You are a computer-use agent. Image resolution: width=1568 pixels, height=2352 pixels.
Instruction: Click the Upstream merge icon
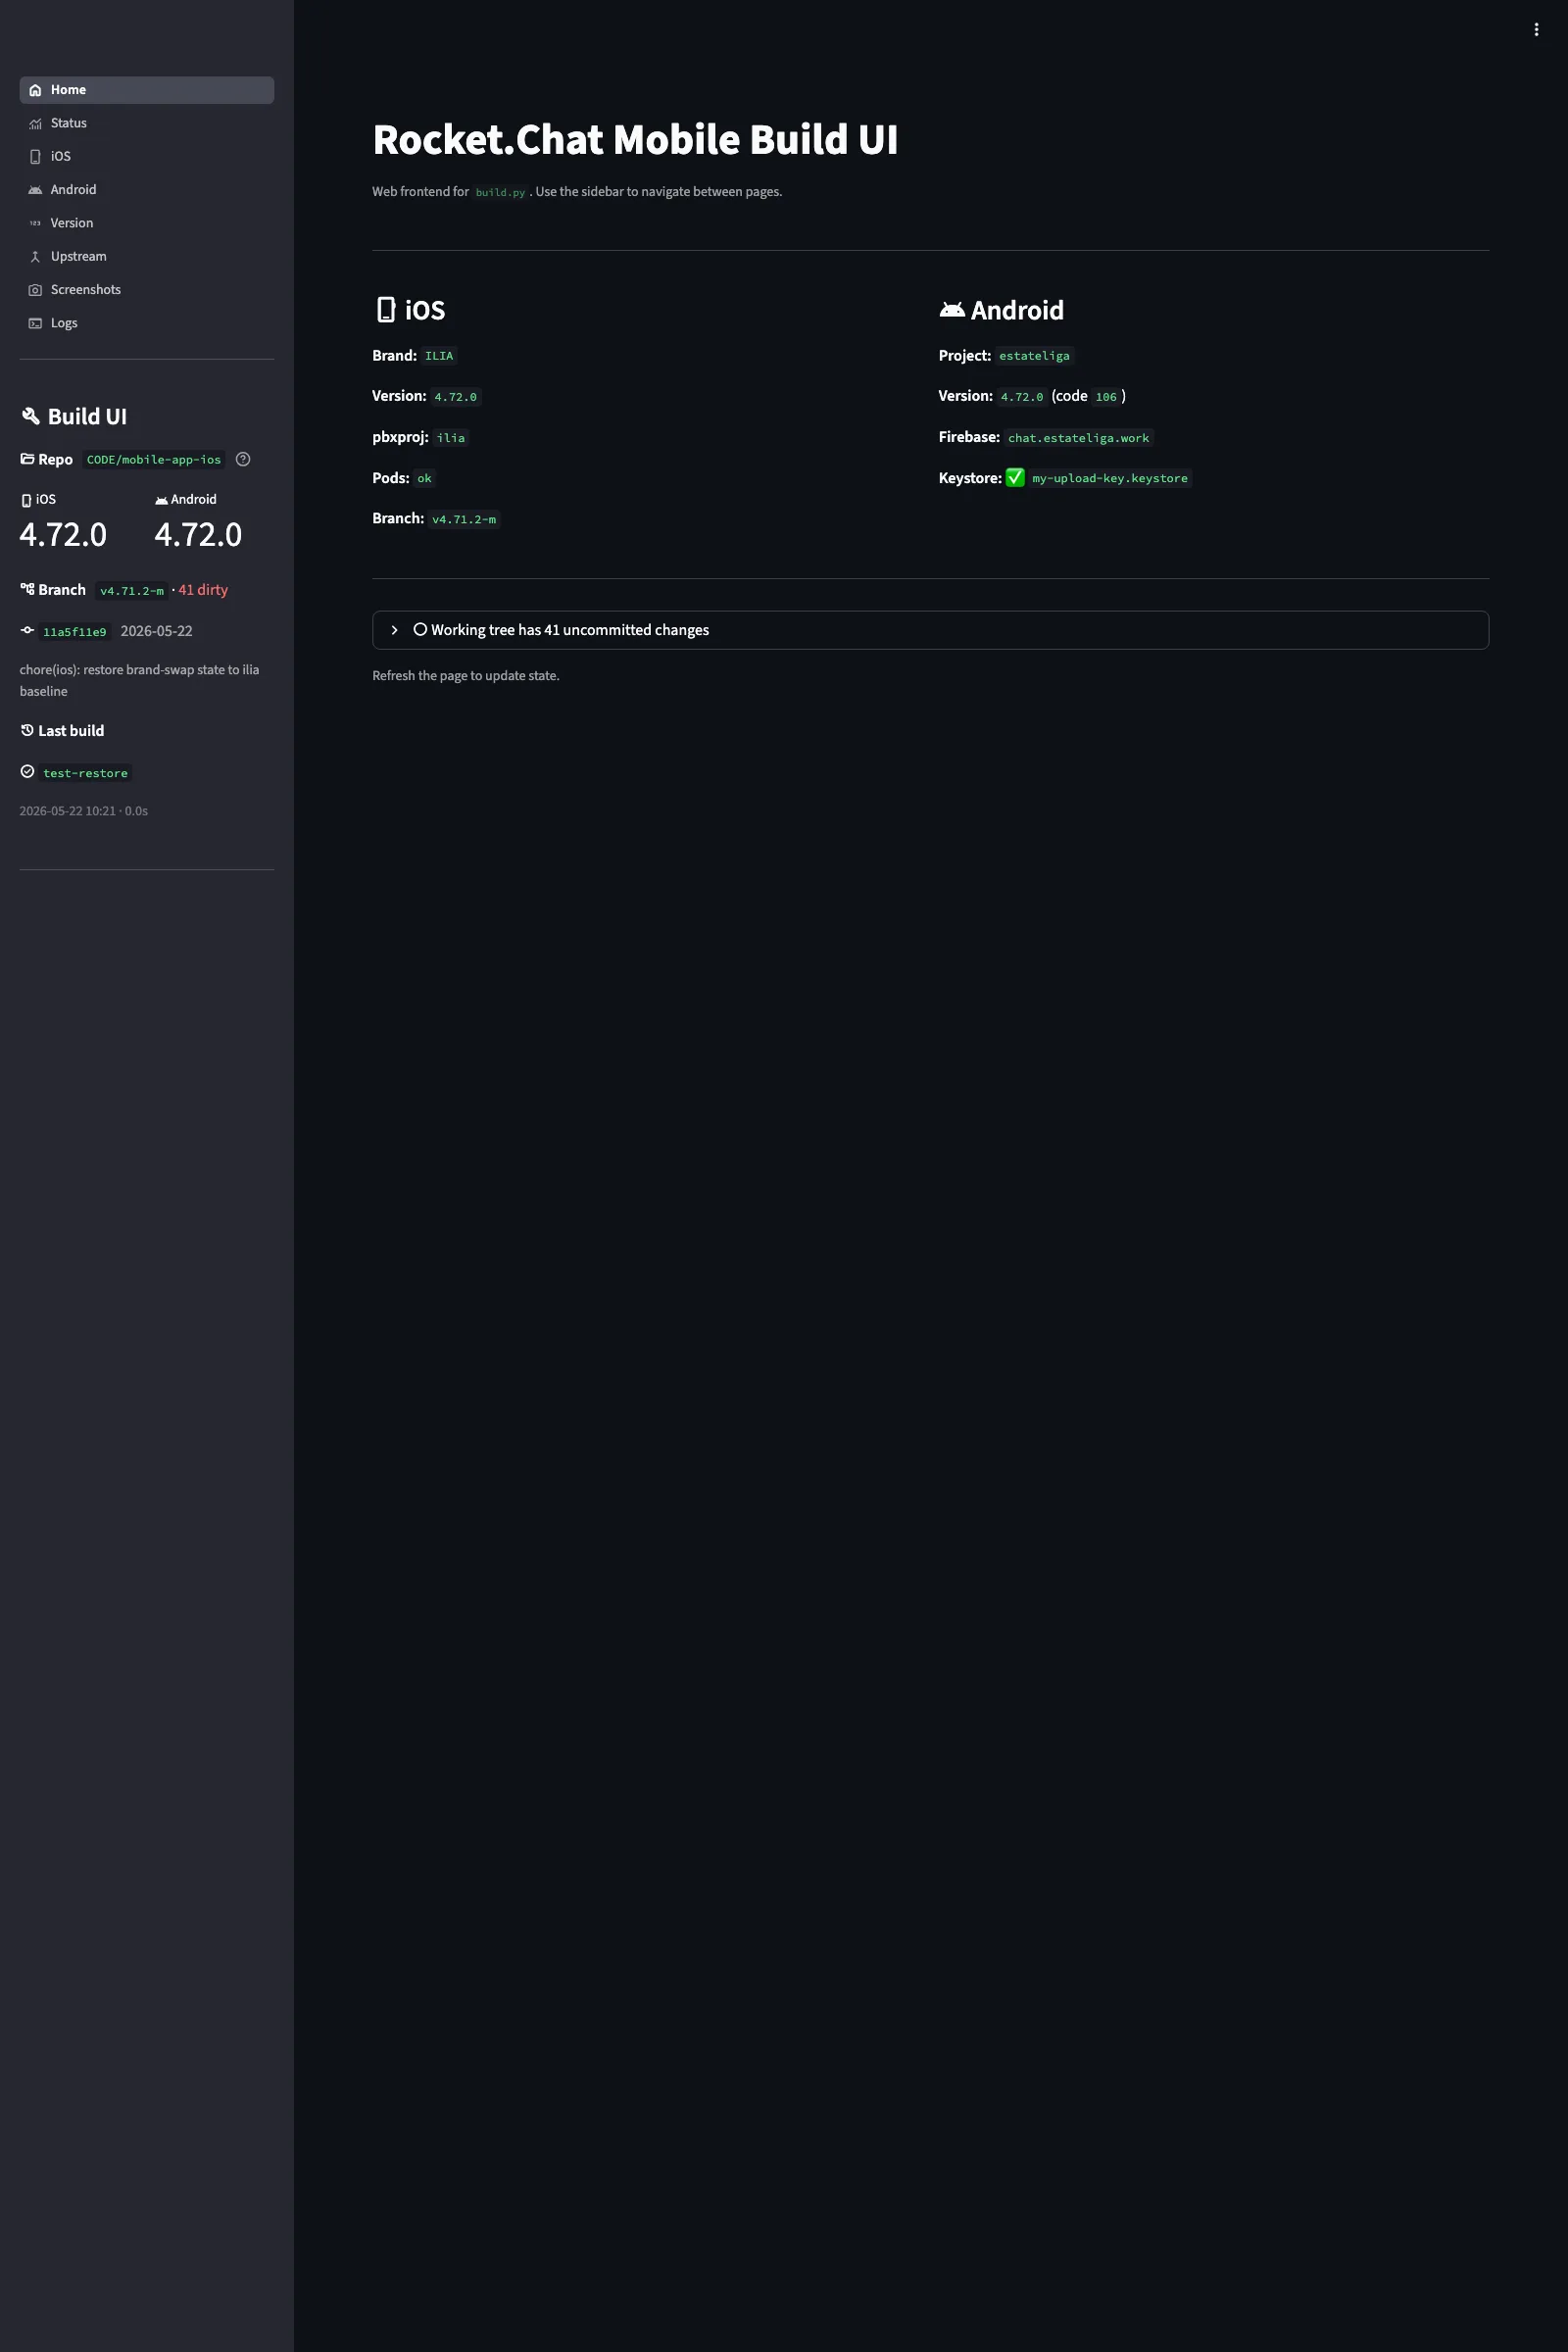(35, 256)
